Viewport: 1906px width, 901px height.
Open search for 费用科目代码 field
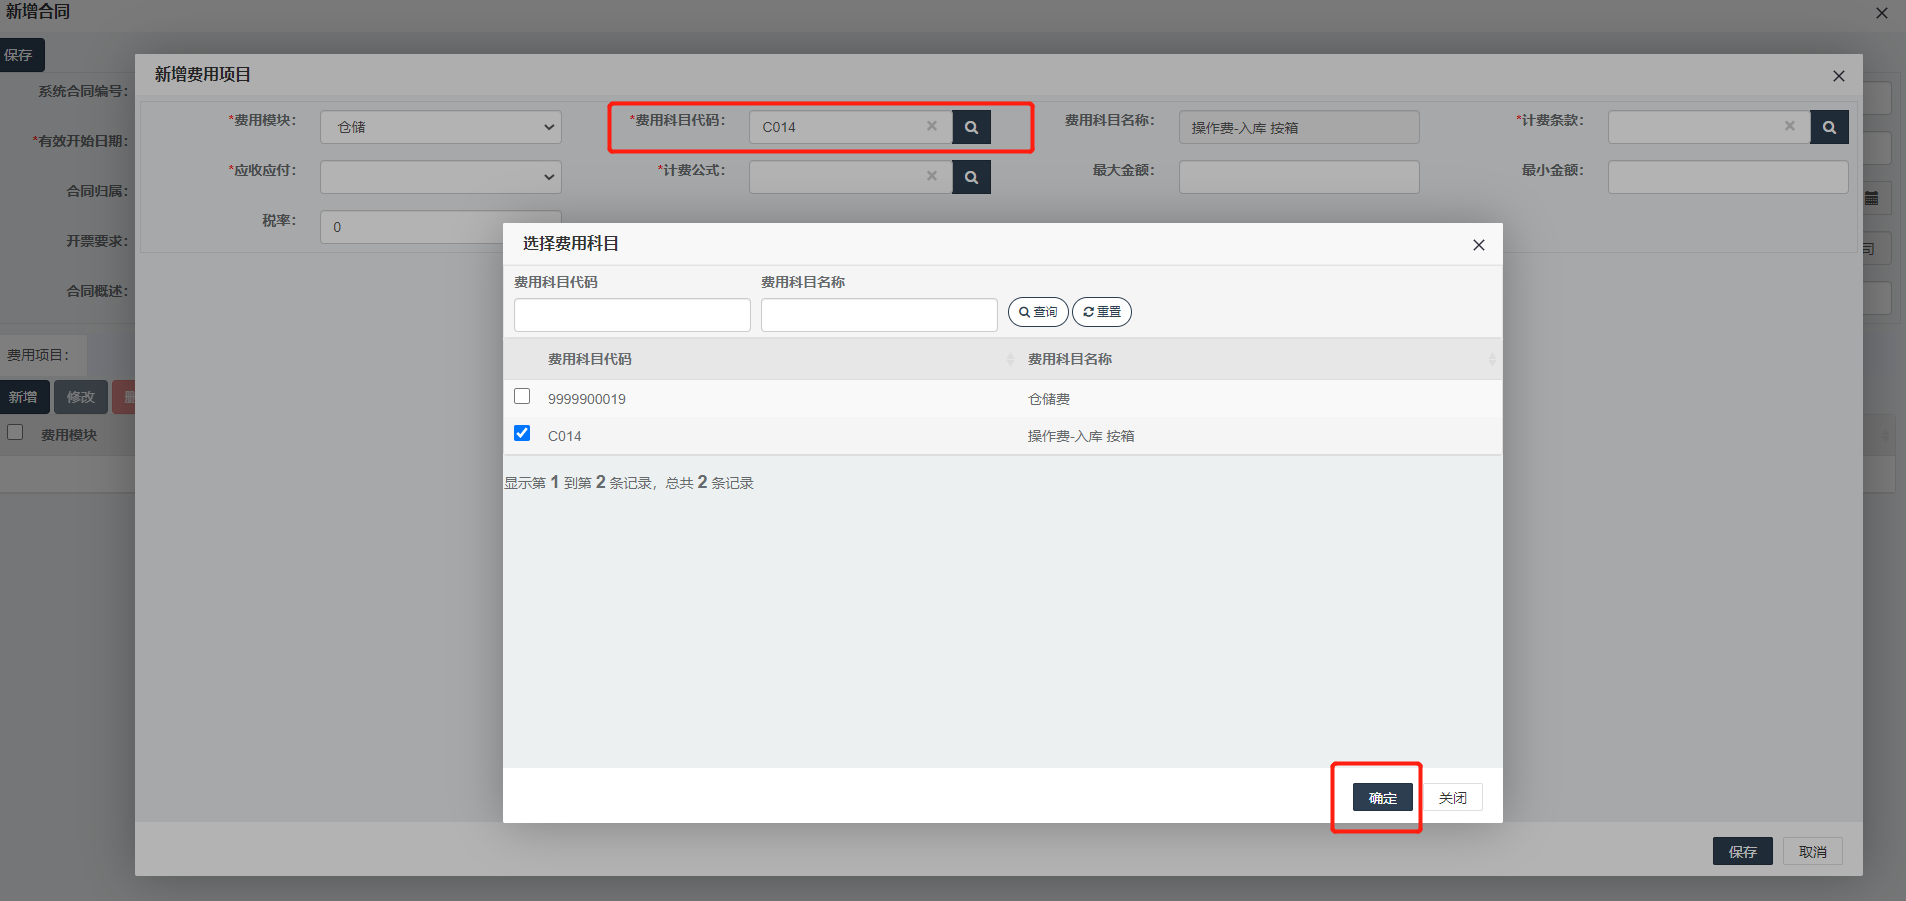coord(971,127)
